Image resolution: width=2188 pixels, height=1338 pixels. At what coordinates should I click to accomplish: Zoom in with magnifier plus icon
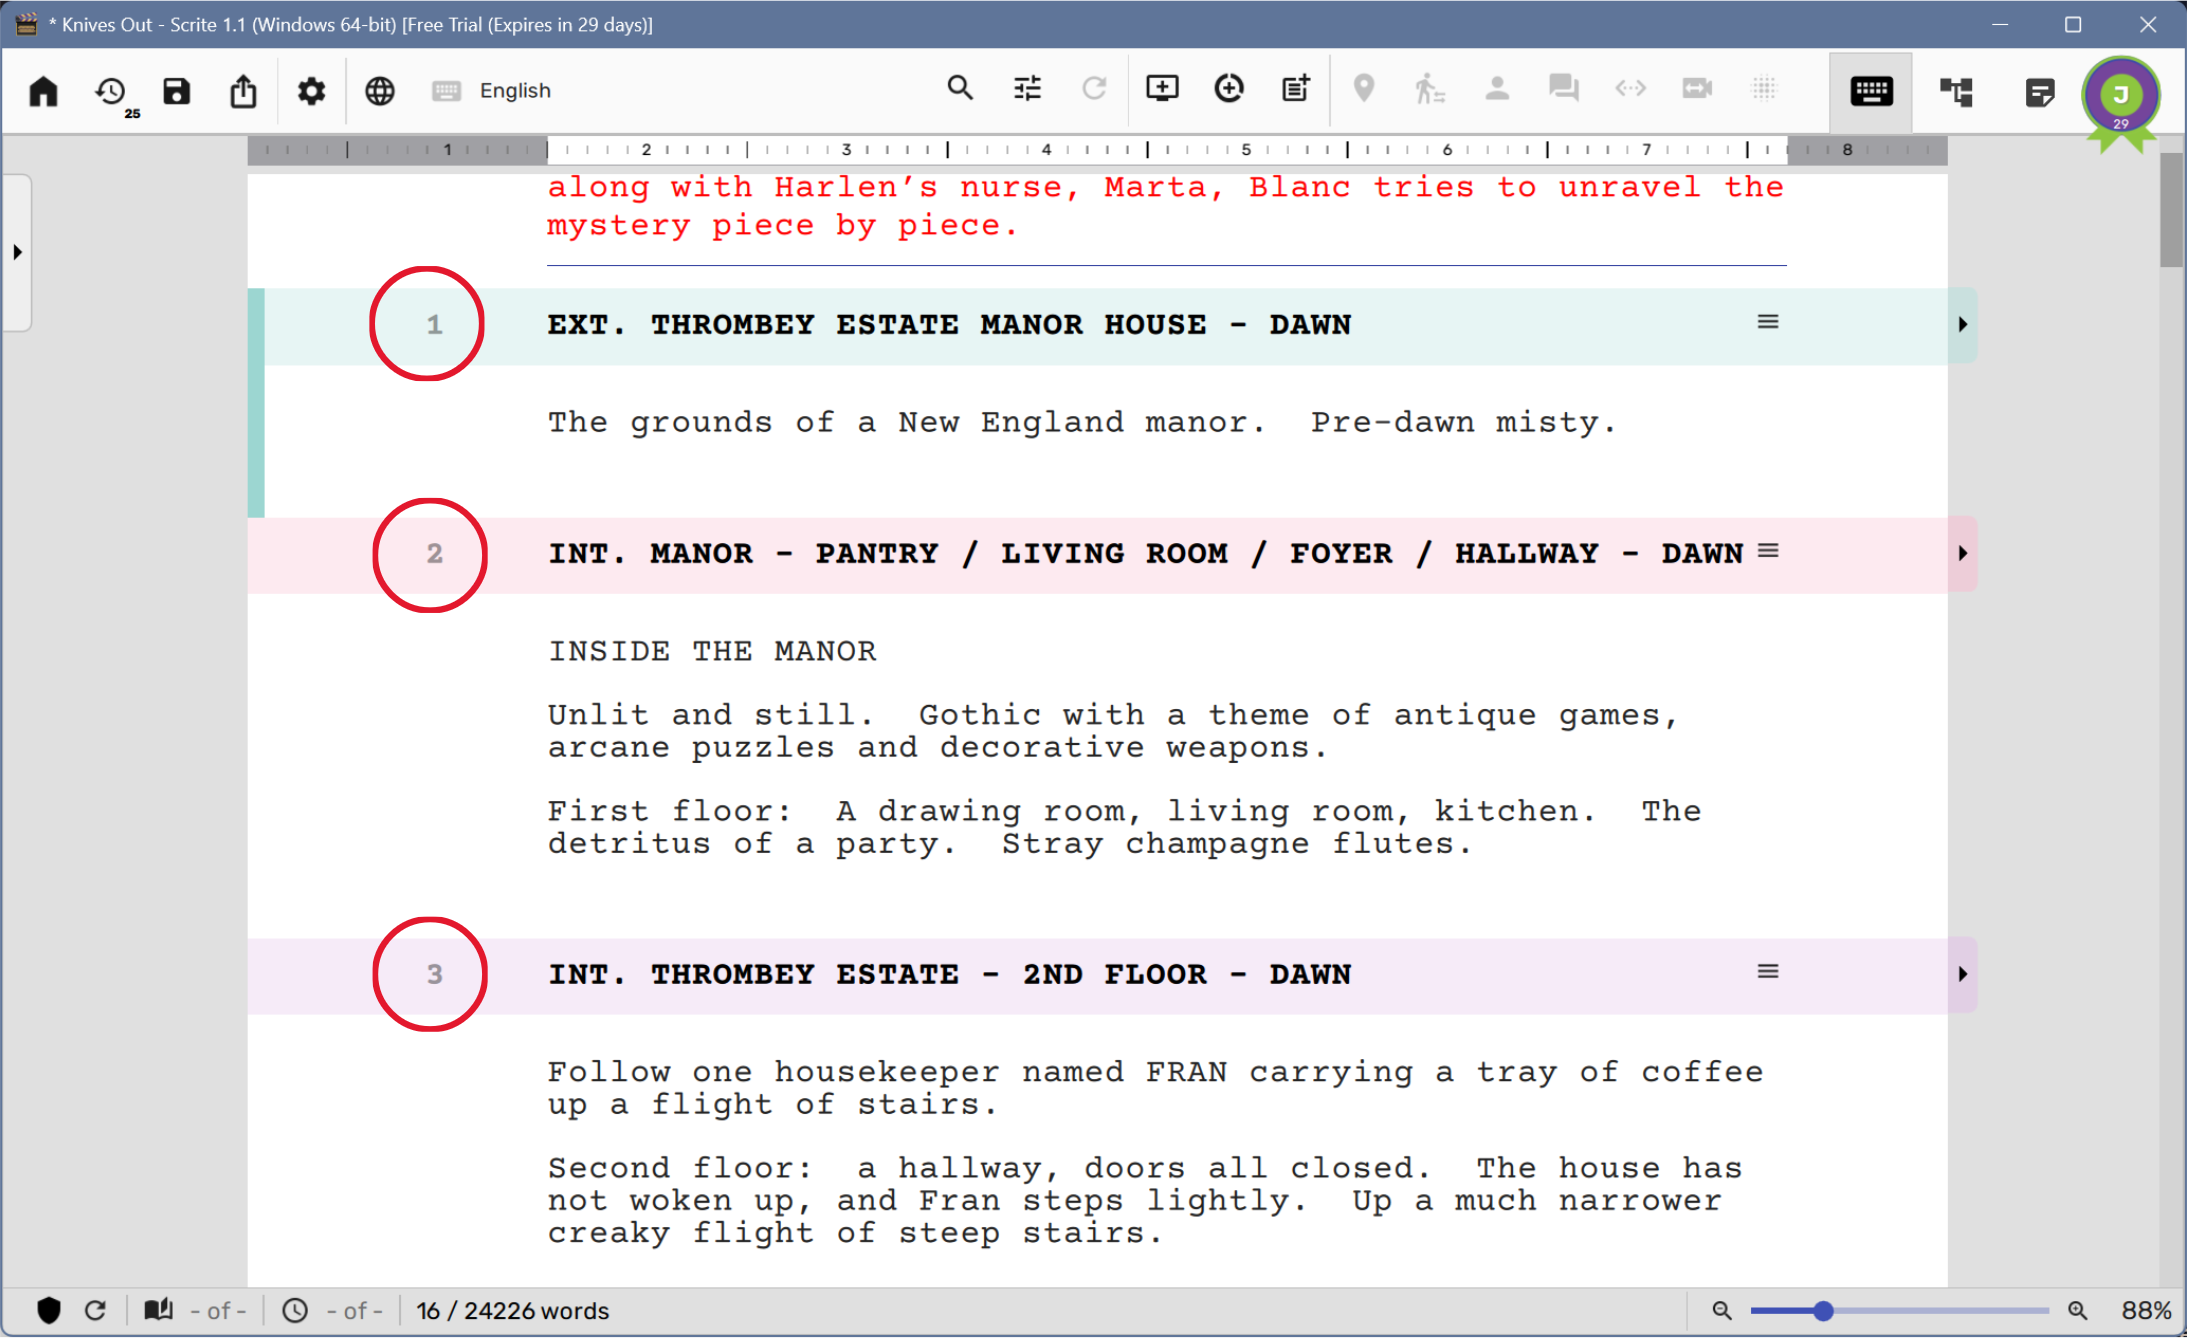pyautogui.click(x=2078, y=1310)
